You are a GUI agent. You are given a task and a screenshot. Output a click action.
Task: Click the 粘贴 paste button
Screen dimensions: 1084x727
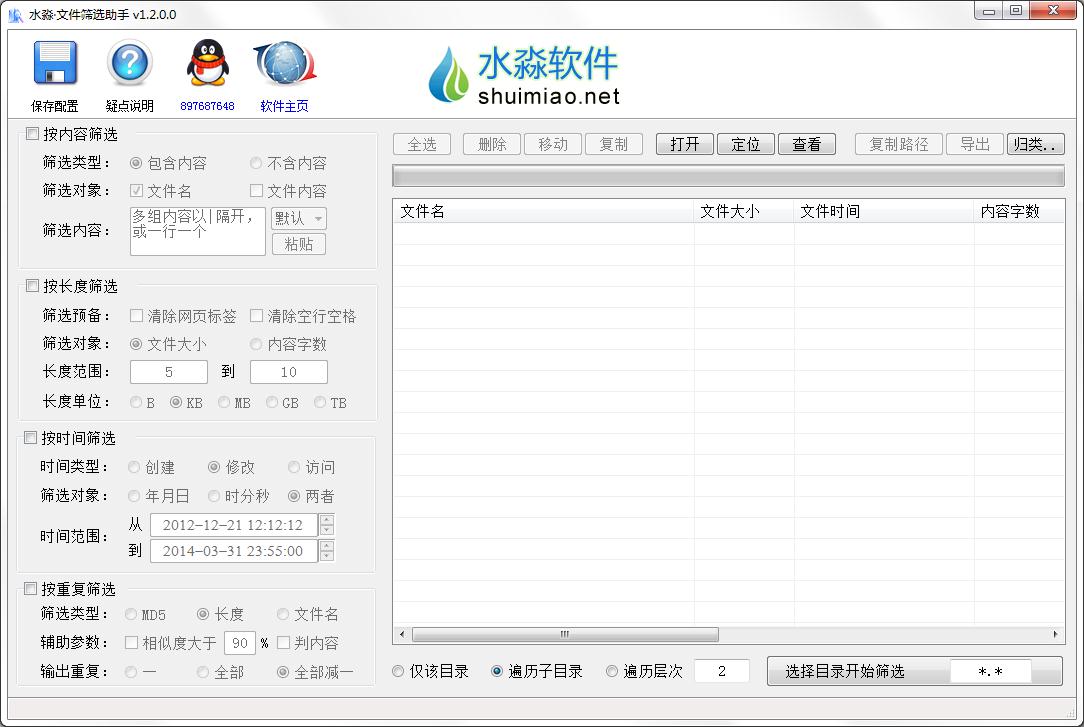coord(299,244)
